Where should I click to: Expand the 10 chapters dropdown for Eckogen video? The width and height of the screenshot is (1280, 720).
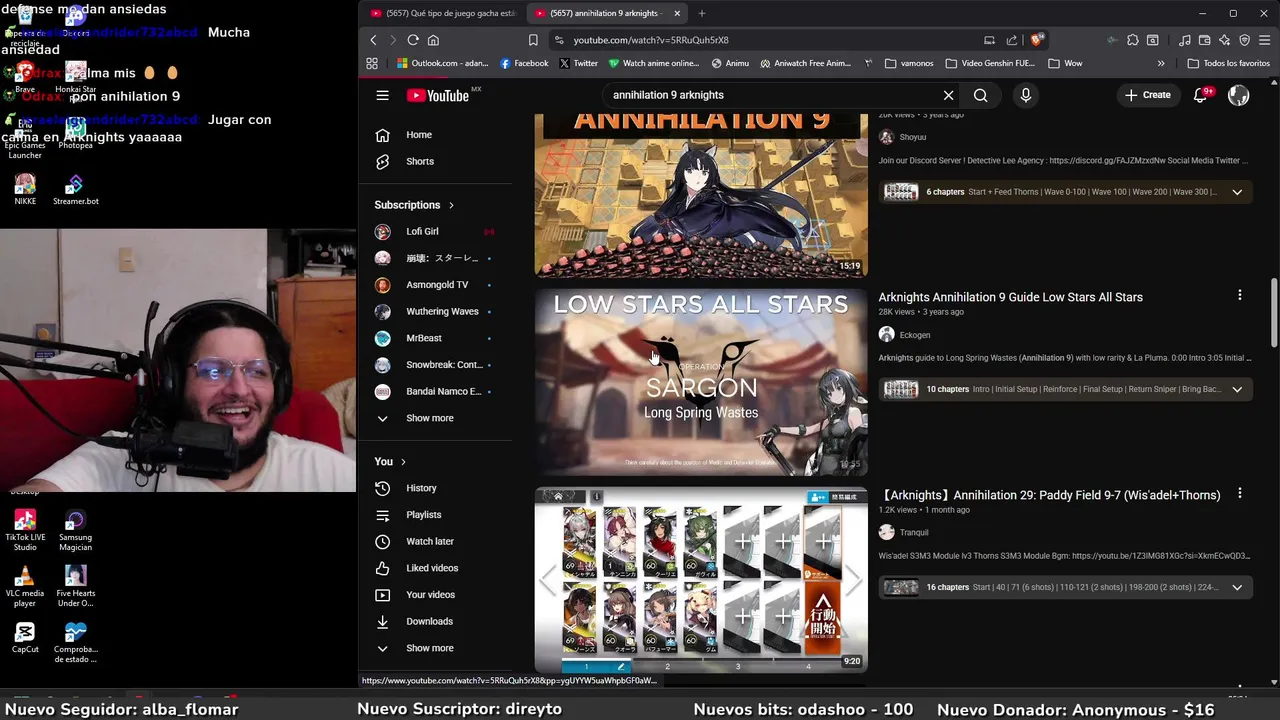pyautogui.click(x=1237, y=389)
